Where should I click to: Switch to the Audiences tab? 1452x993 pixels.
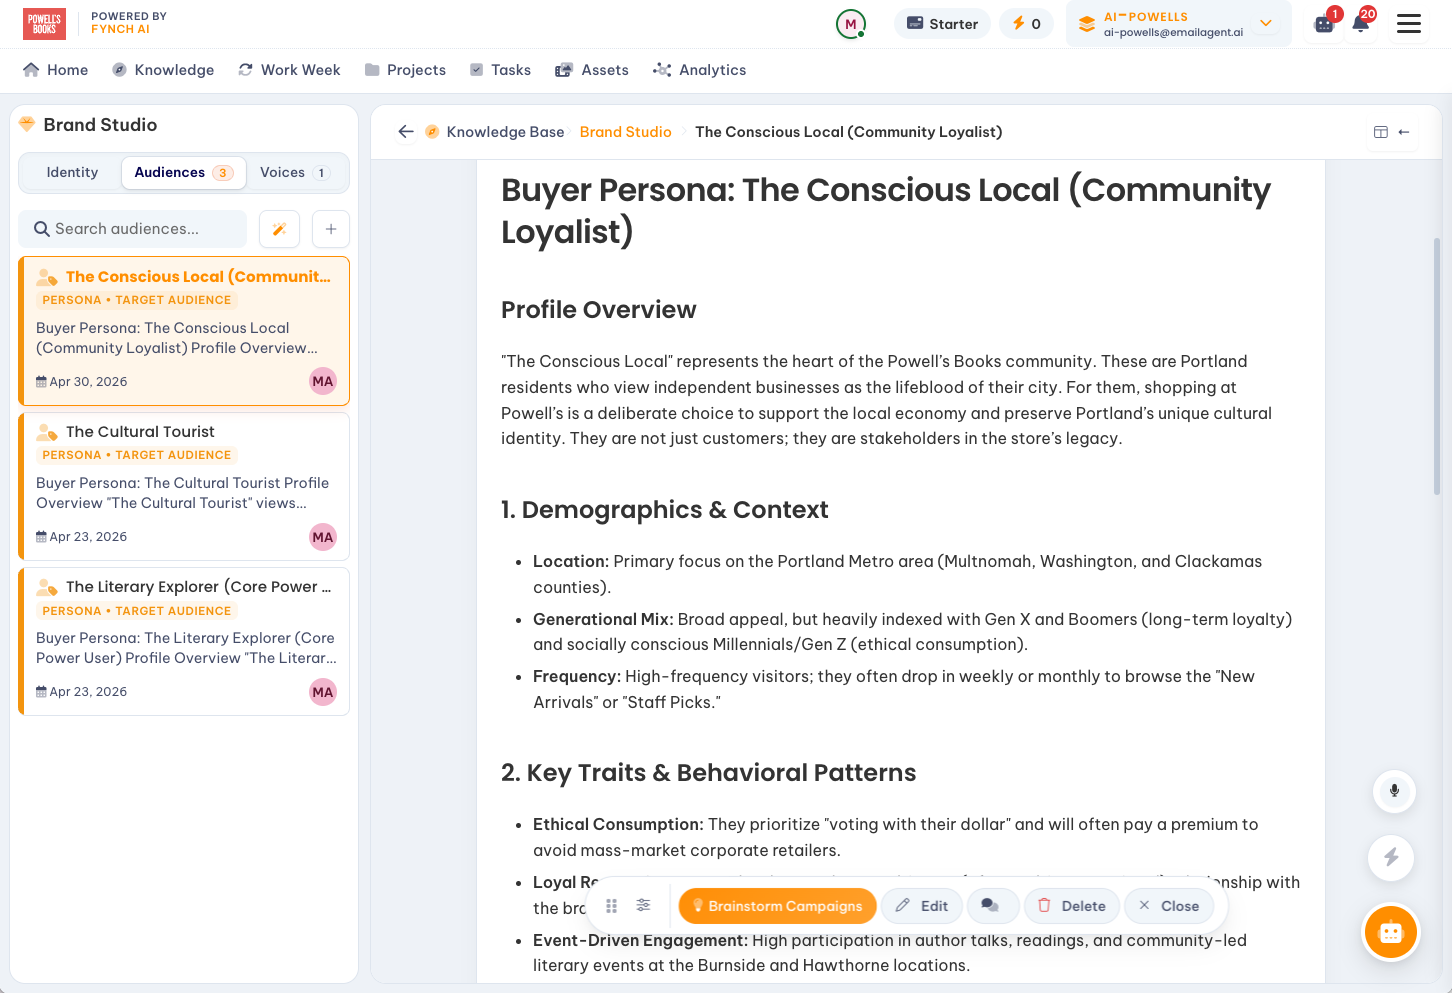point(183,172)
